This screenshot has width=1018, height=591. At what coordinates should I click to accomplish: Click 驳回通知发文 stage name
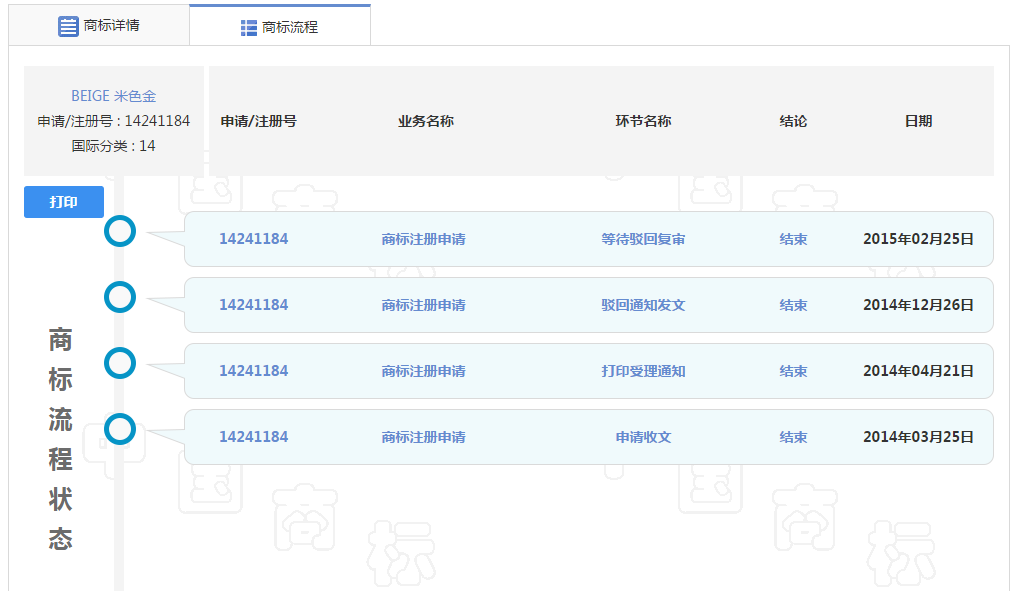643,305
